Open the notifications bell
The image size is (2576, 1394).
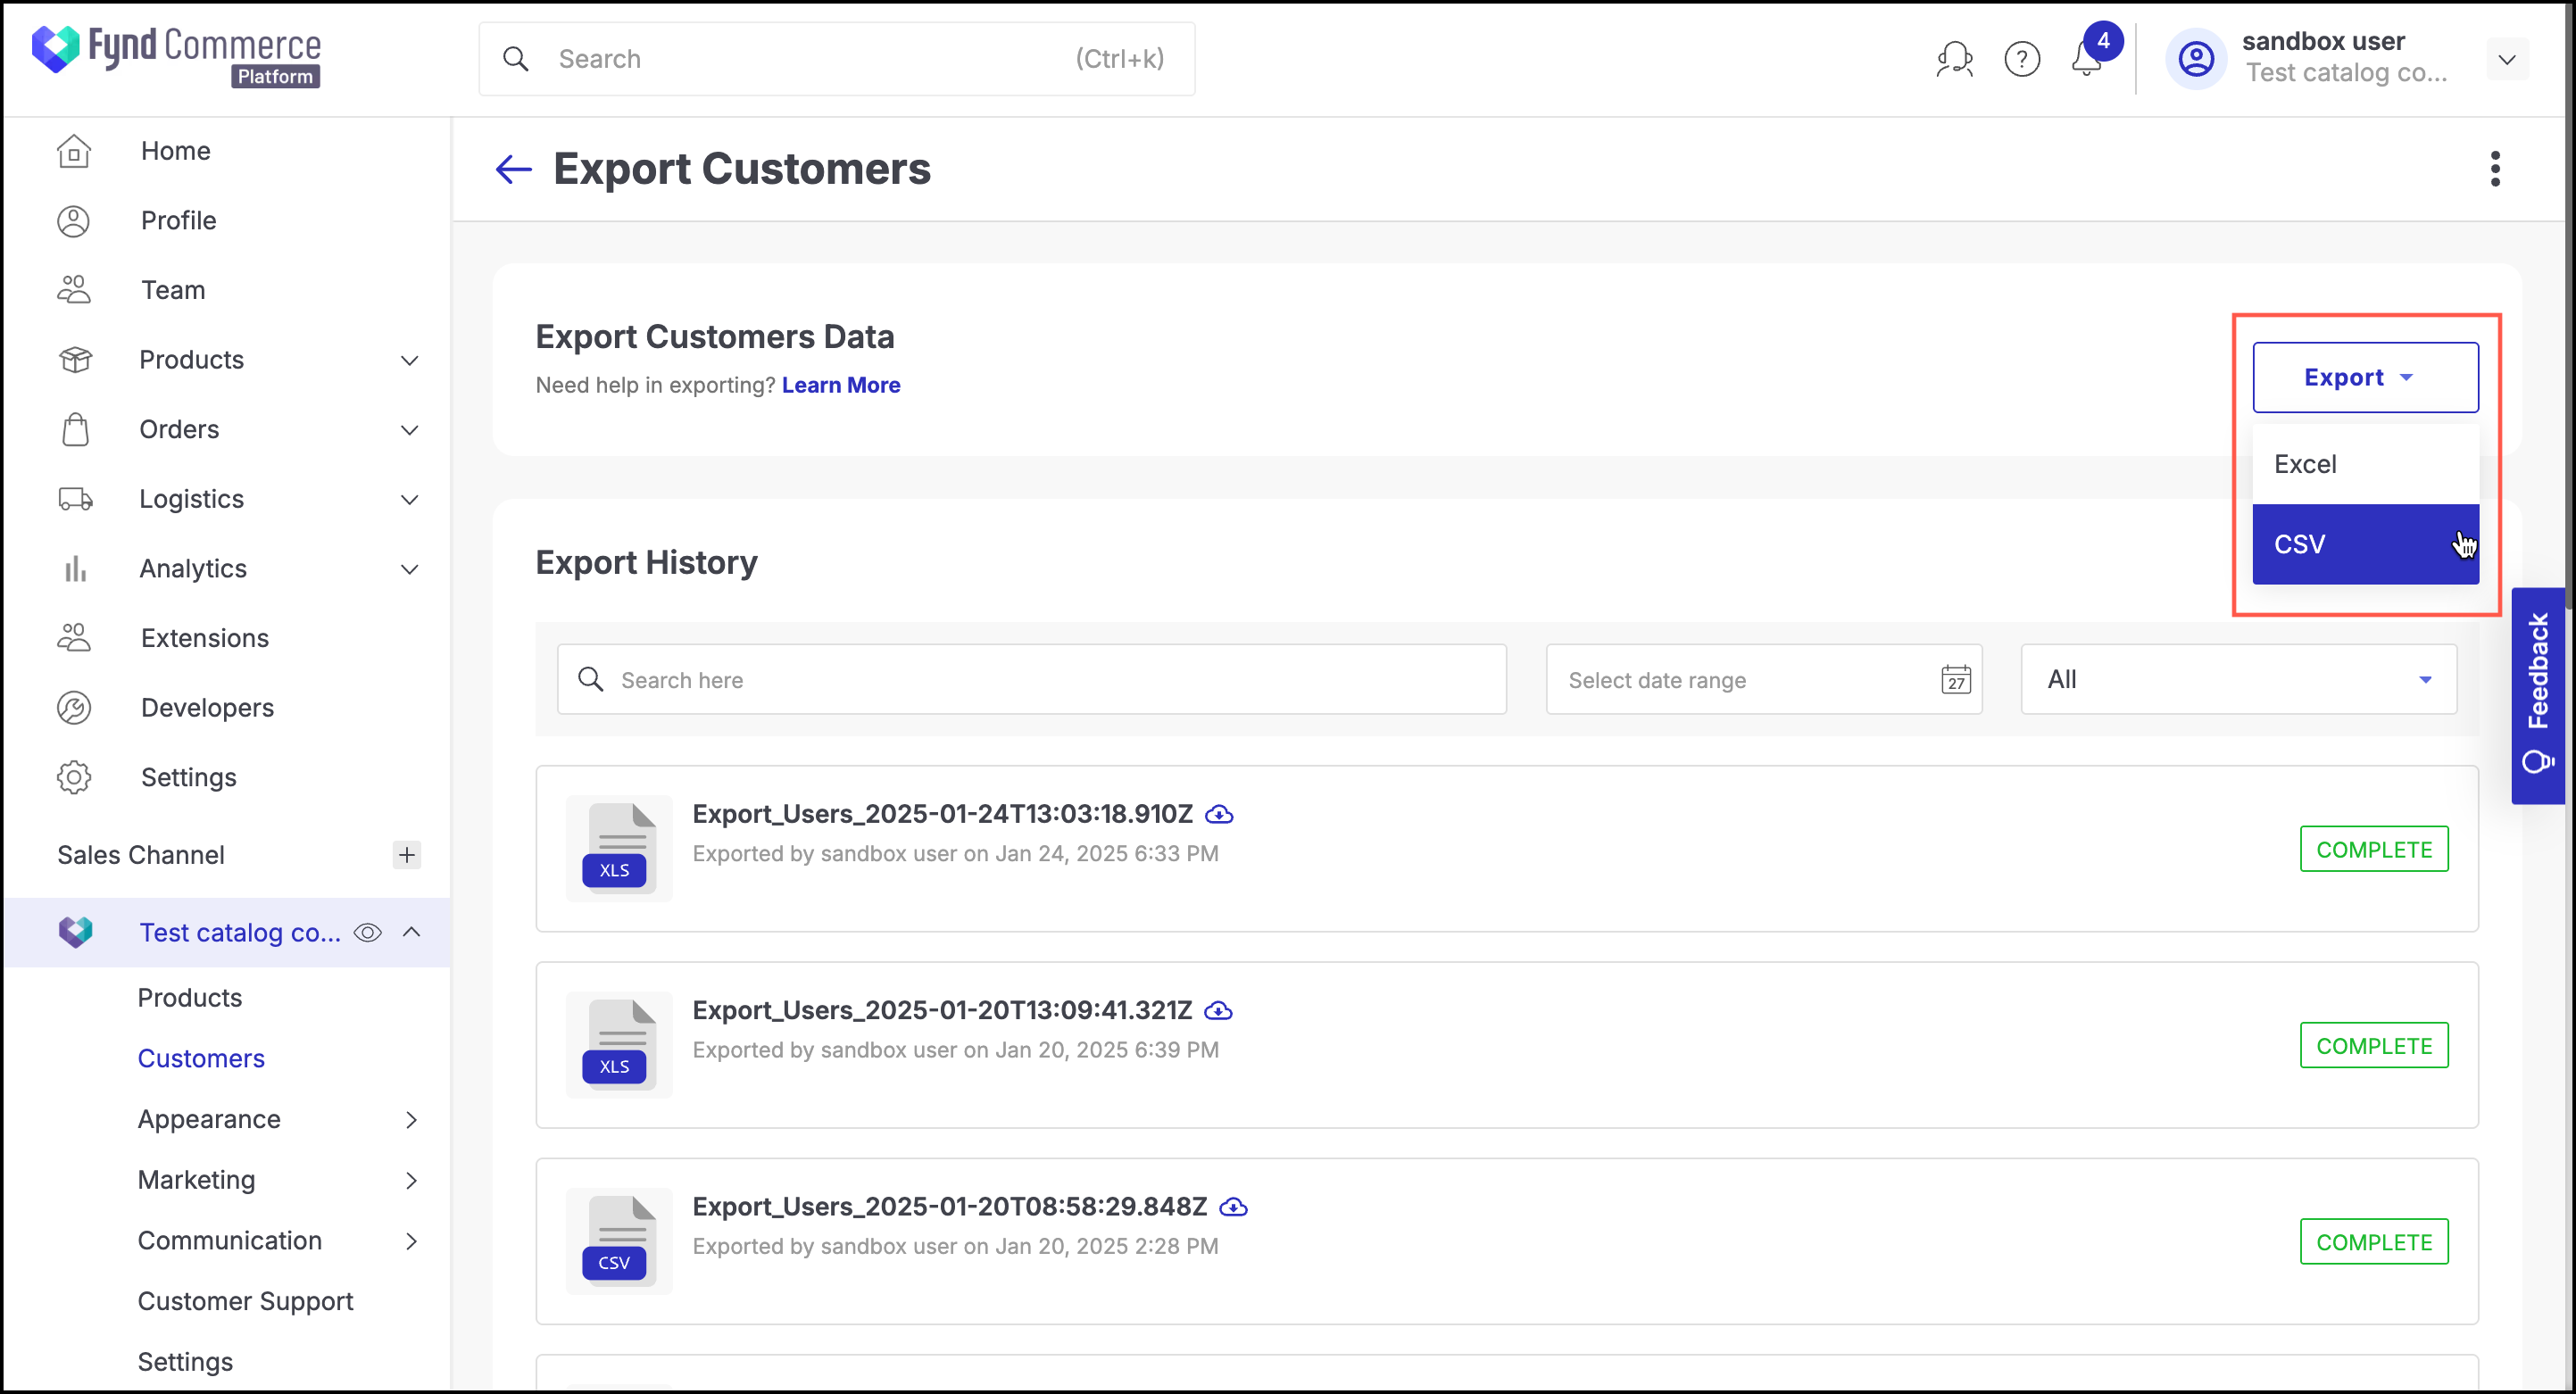(2086, 59)
